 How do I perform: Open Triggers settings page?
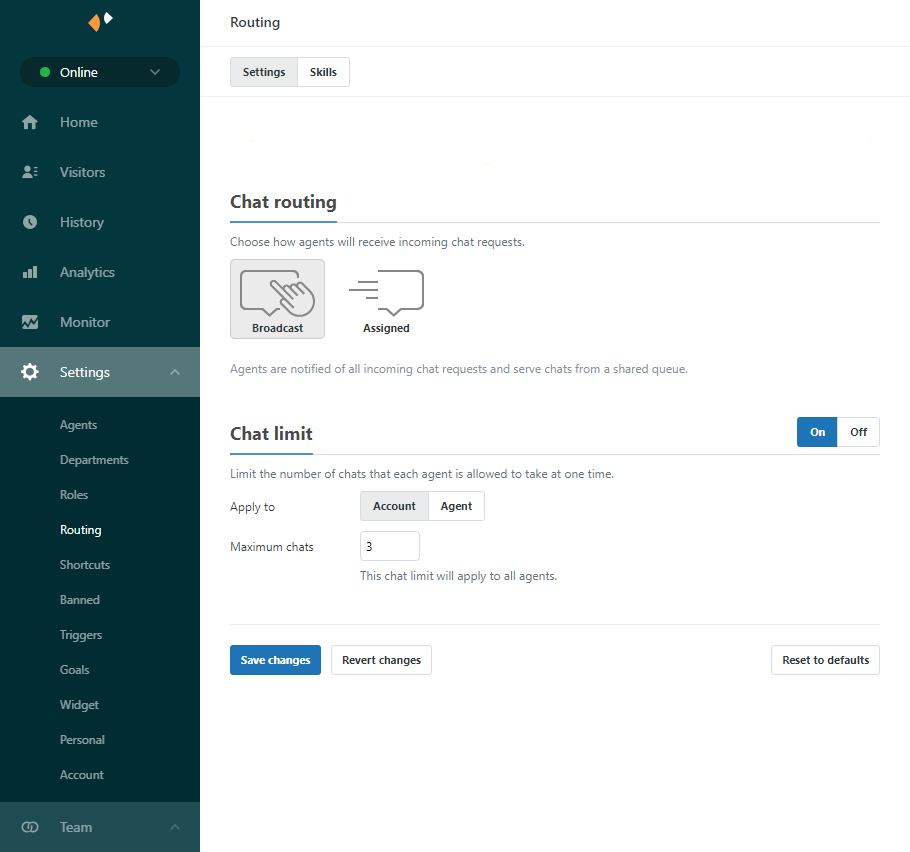(x=81, y=635)
